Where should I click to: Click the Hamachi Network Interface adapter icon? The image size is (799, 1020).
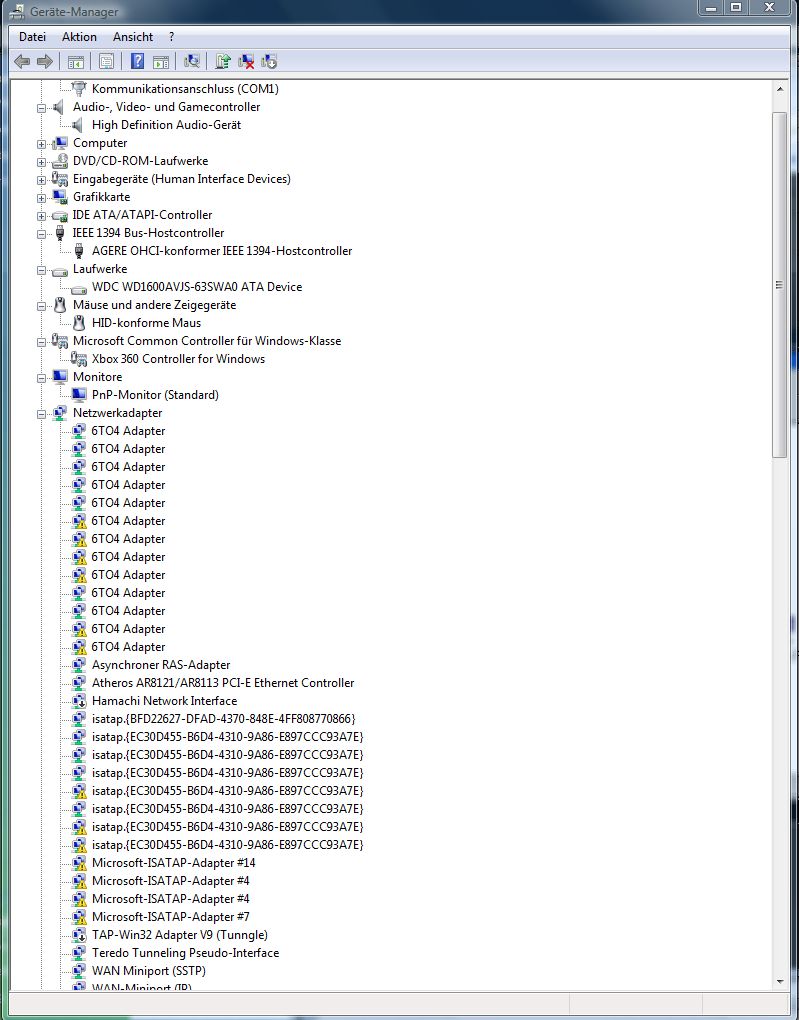pos(79,701)
